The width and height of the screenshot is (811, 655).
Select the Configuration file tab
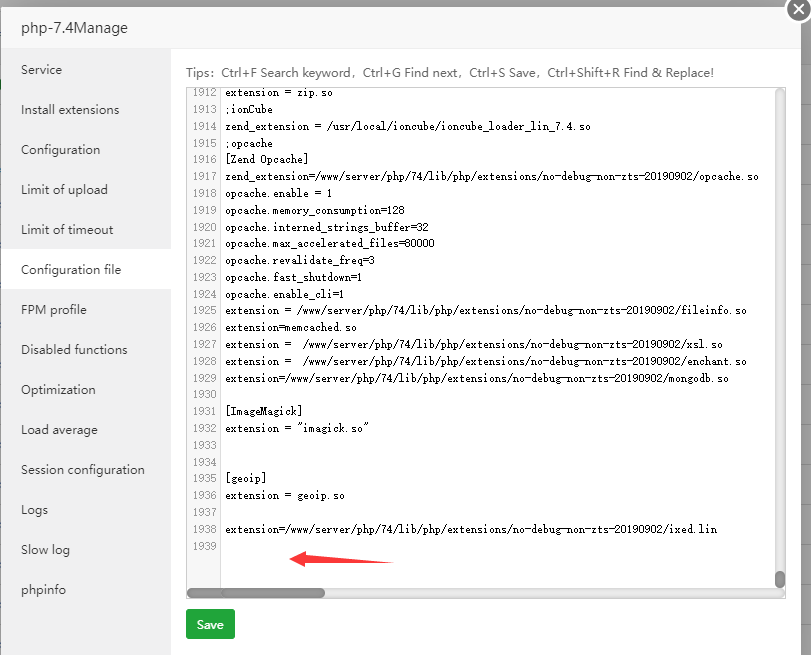(x=71, y=270)
